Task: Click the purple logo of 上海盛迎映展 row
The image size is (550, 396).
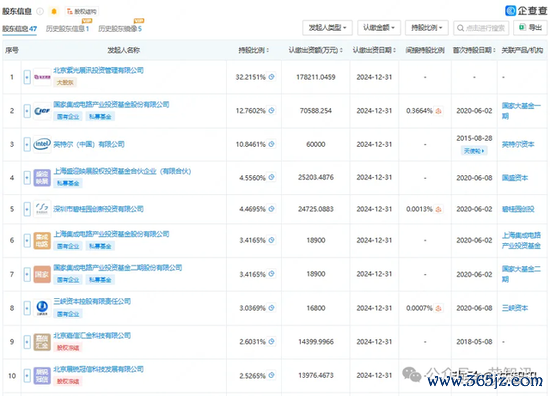Action: (42, 177)
